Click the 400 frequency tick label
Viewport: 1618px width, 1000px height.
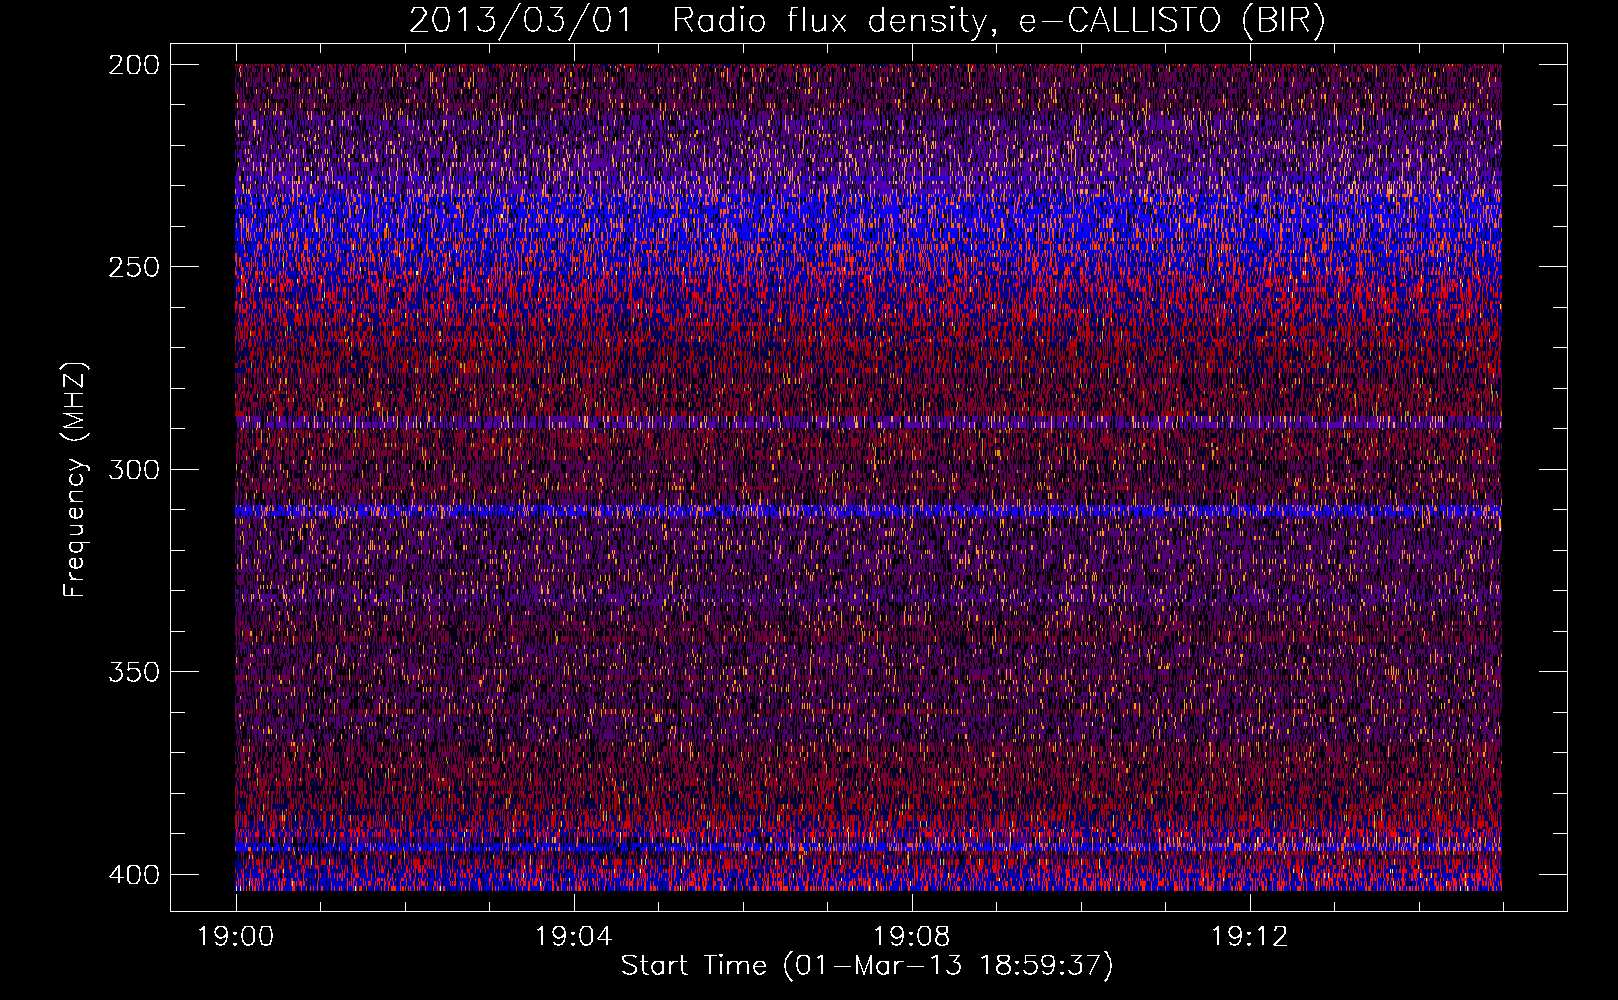click(134, 875)
